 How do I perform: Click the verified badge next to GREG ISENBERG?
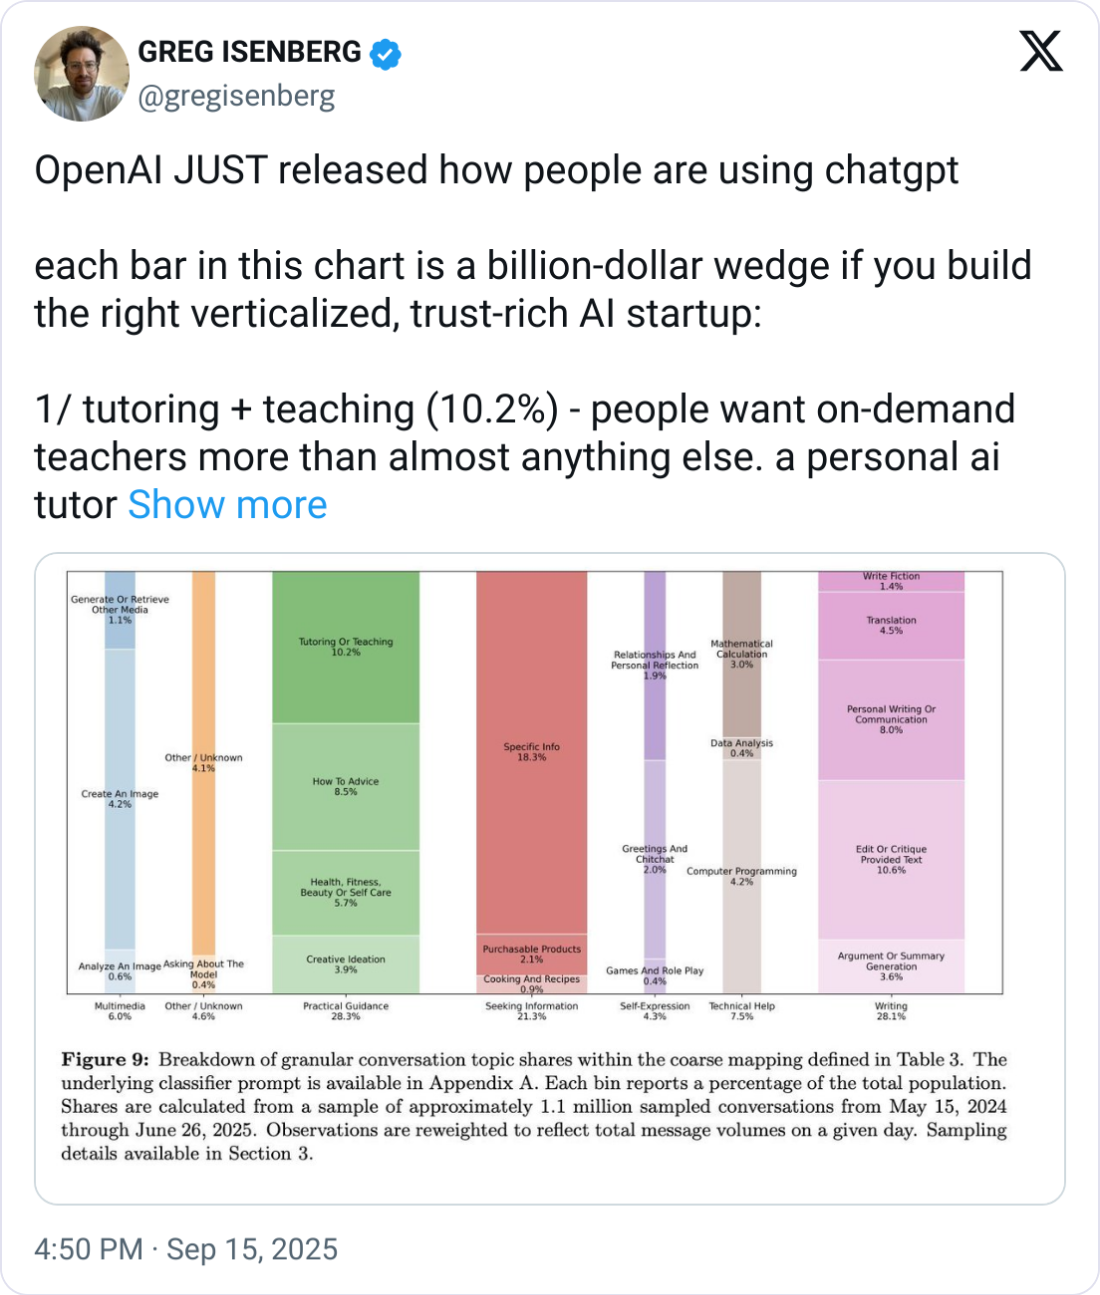click(383, 54)
